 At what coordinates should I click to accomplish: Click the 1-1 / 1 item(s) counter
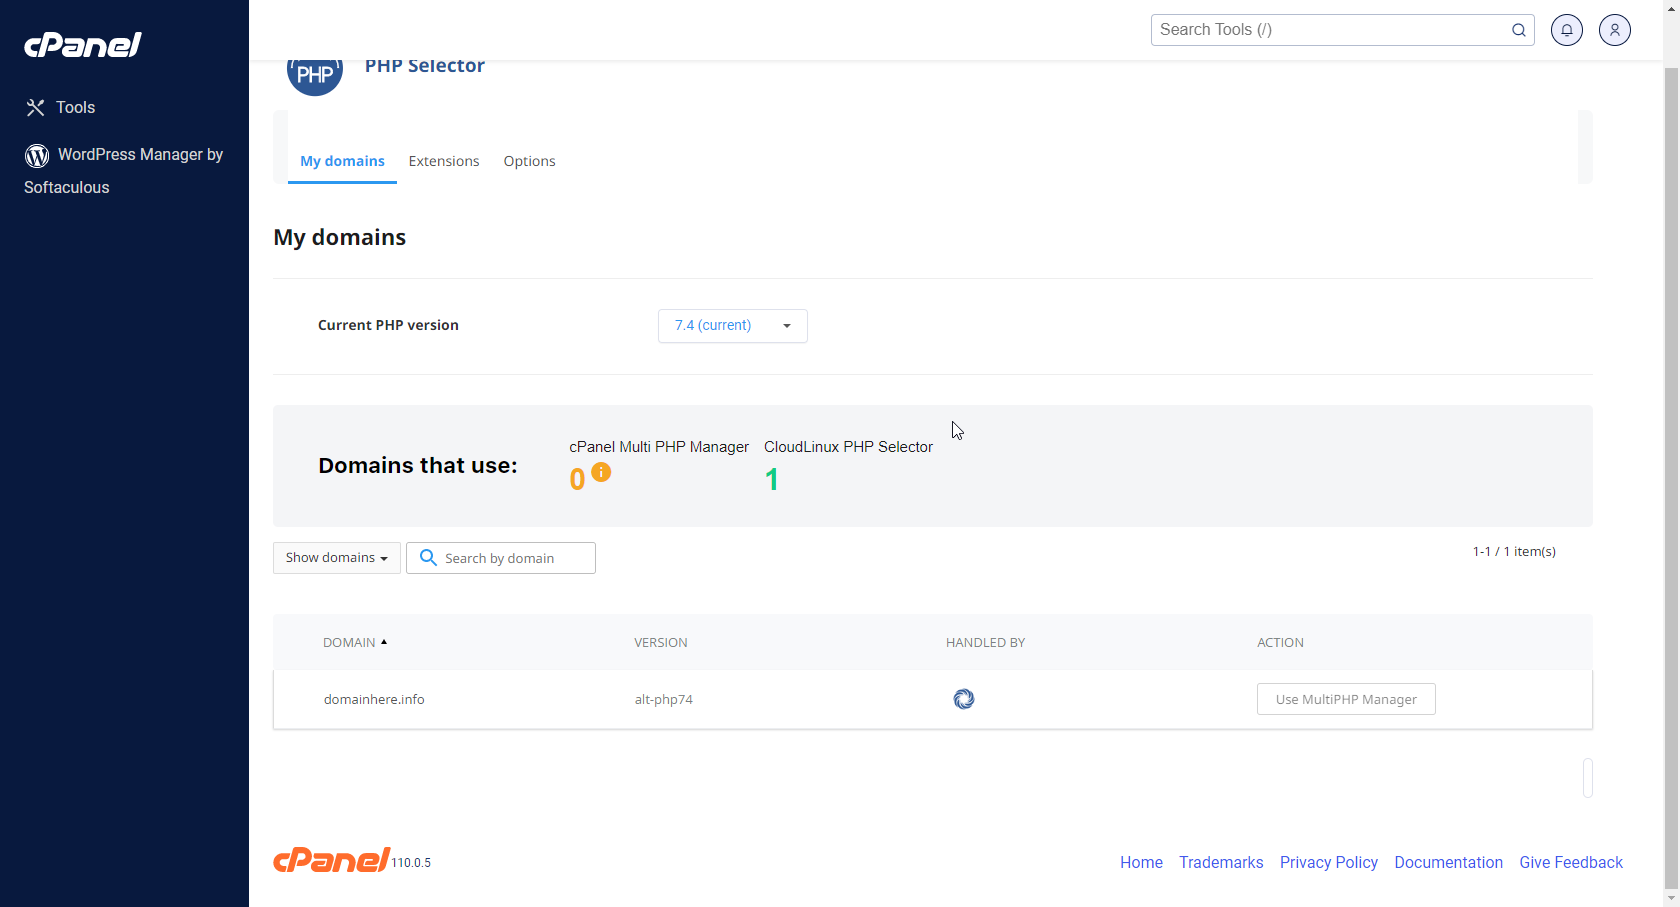(1514, 551)
